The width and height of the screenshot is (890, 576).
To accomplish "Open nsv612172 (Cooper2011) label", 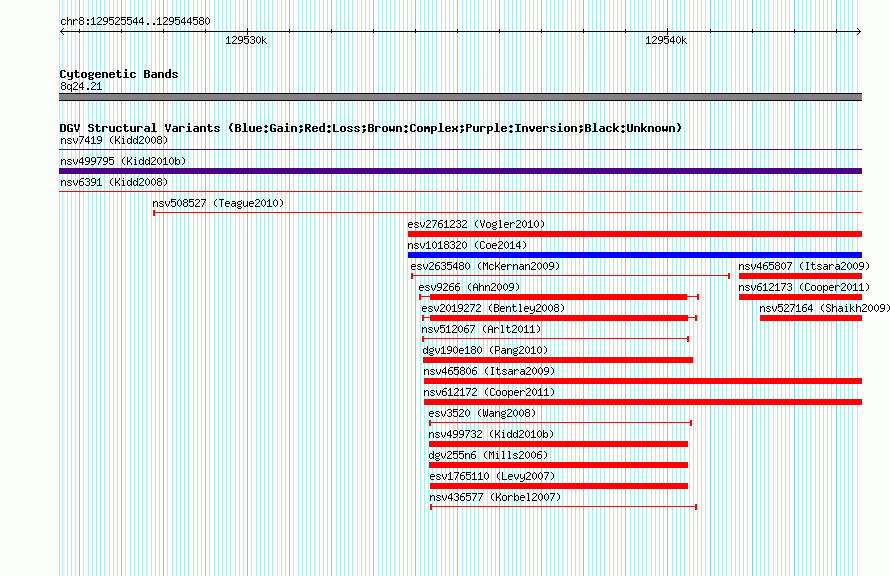I will (489, 392).
